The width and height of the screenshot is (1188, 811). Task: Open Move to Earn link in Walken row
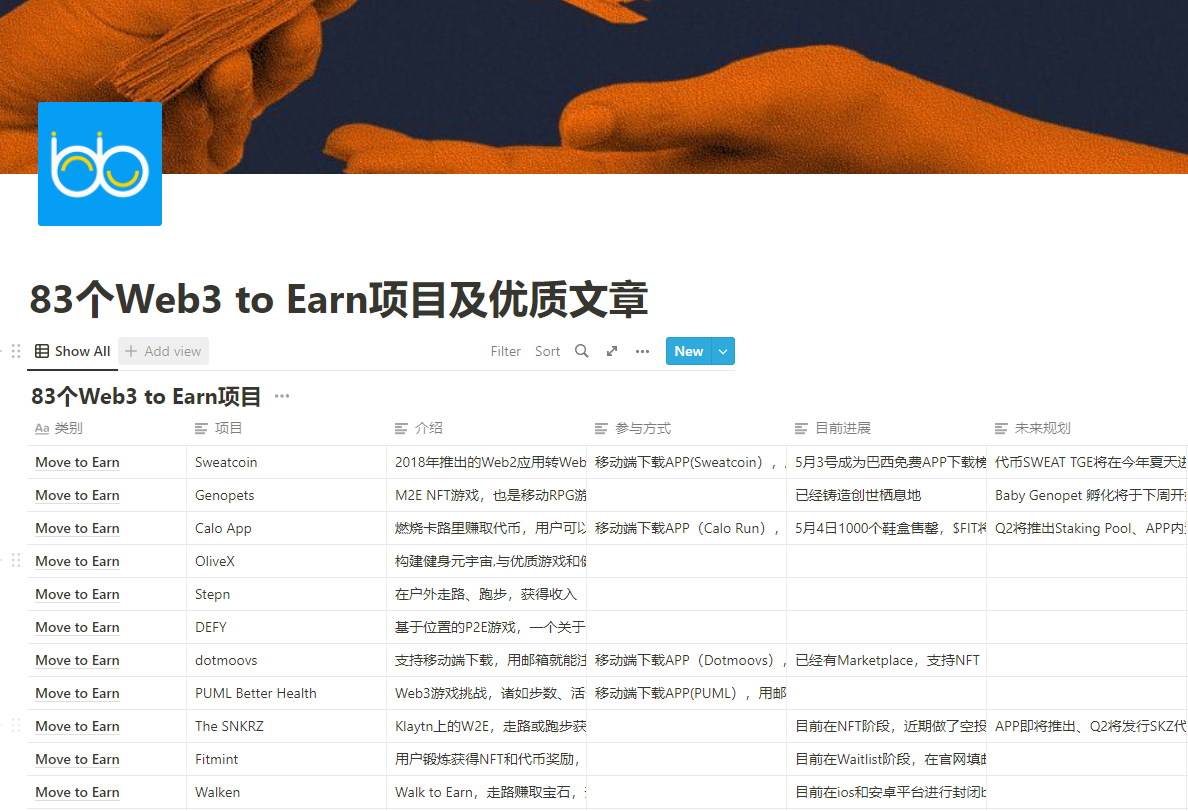[77, 792]
